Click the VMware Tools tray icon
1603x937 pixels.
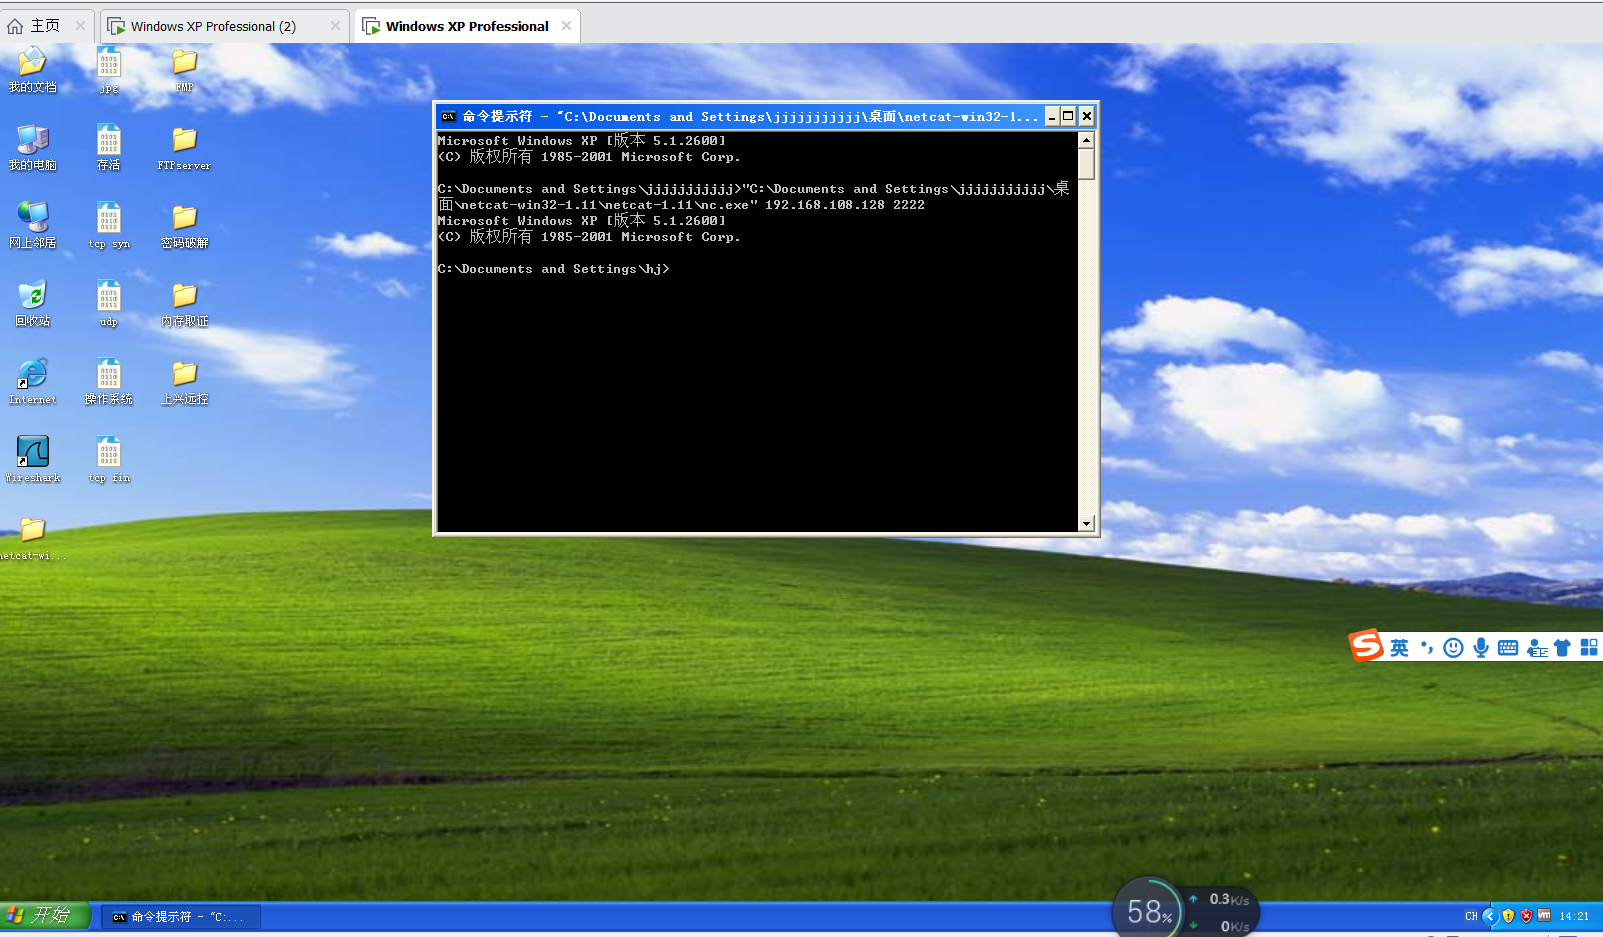pyautogui.click(x=1544, y=915)
